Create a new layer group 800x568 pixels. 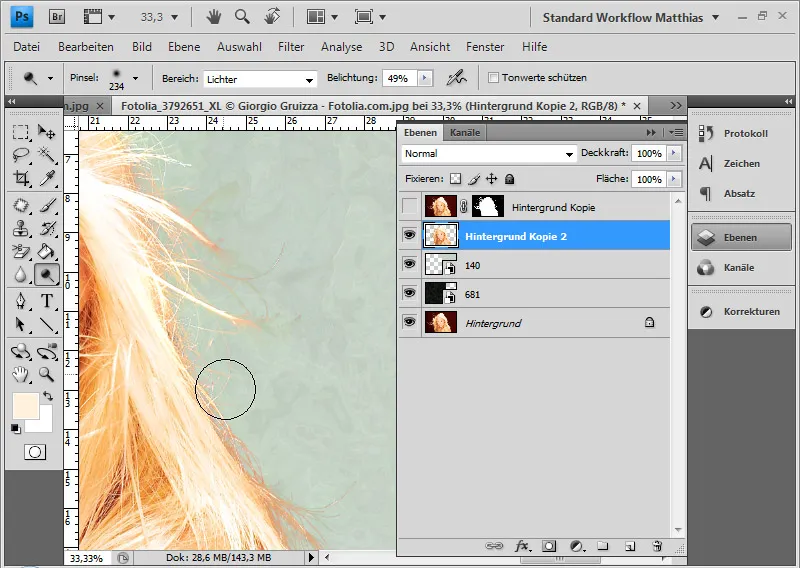pyautogui.click(x=603, y=547)
